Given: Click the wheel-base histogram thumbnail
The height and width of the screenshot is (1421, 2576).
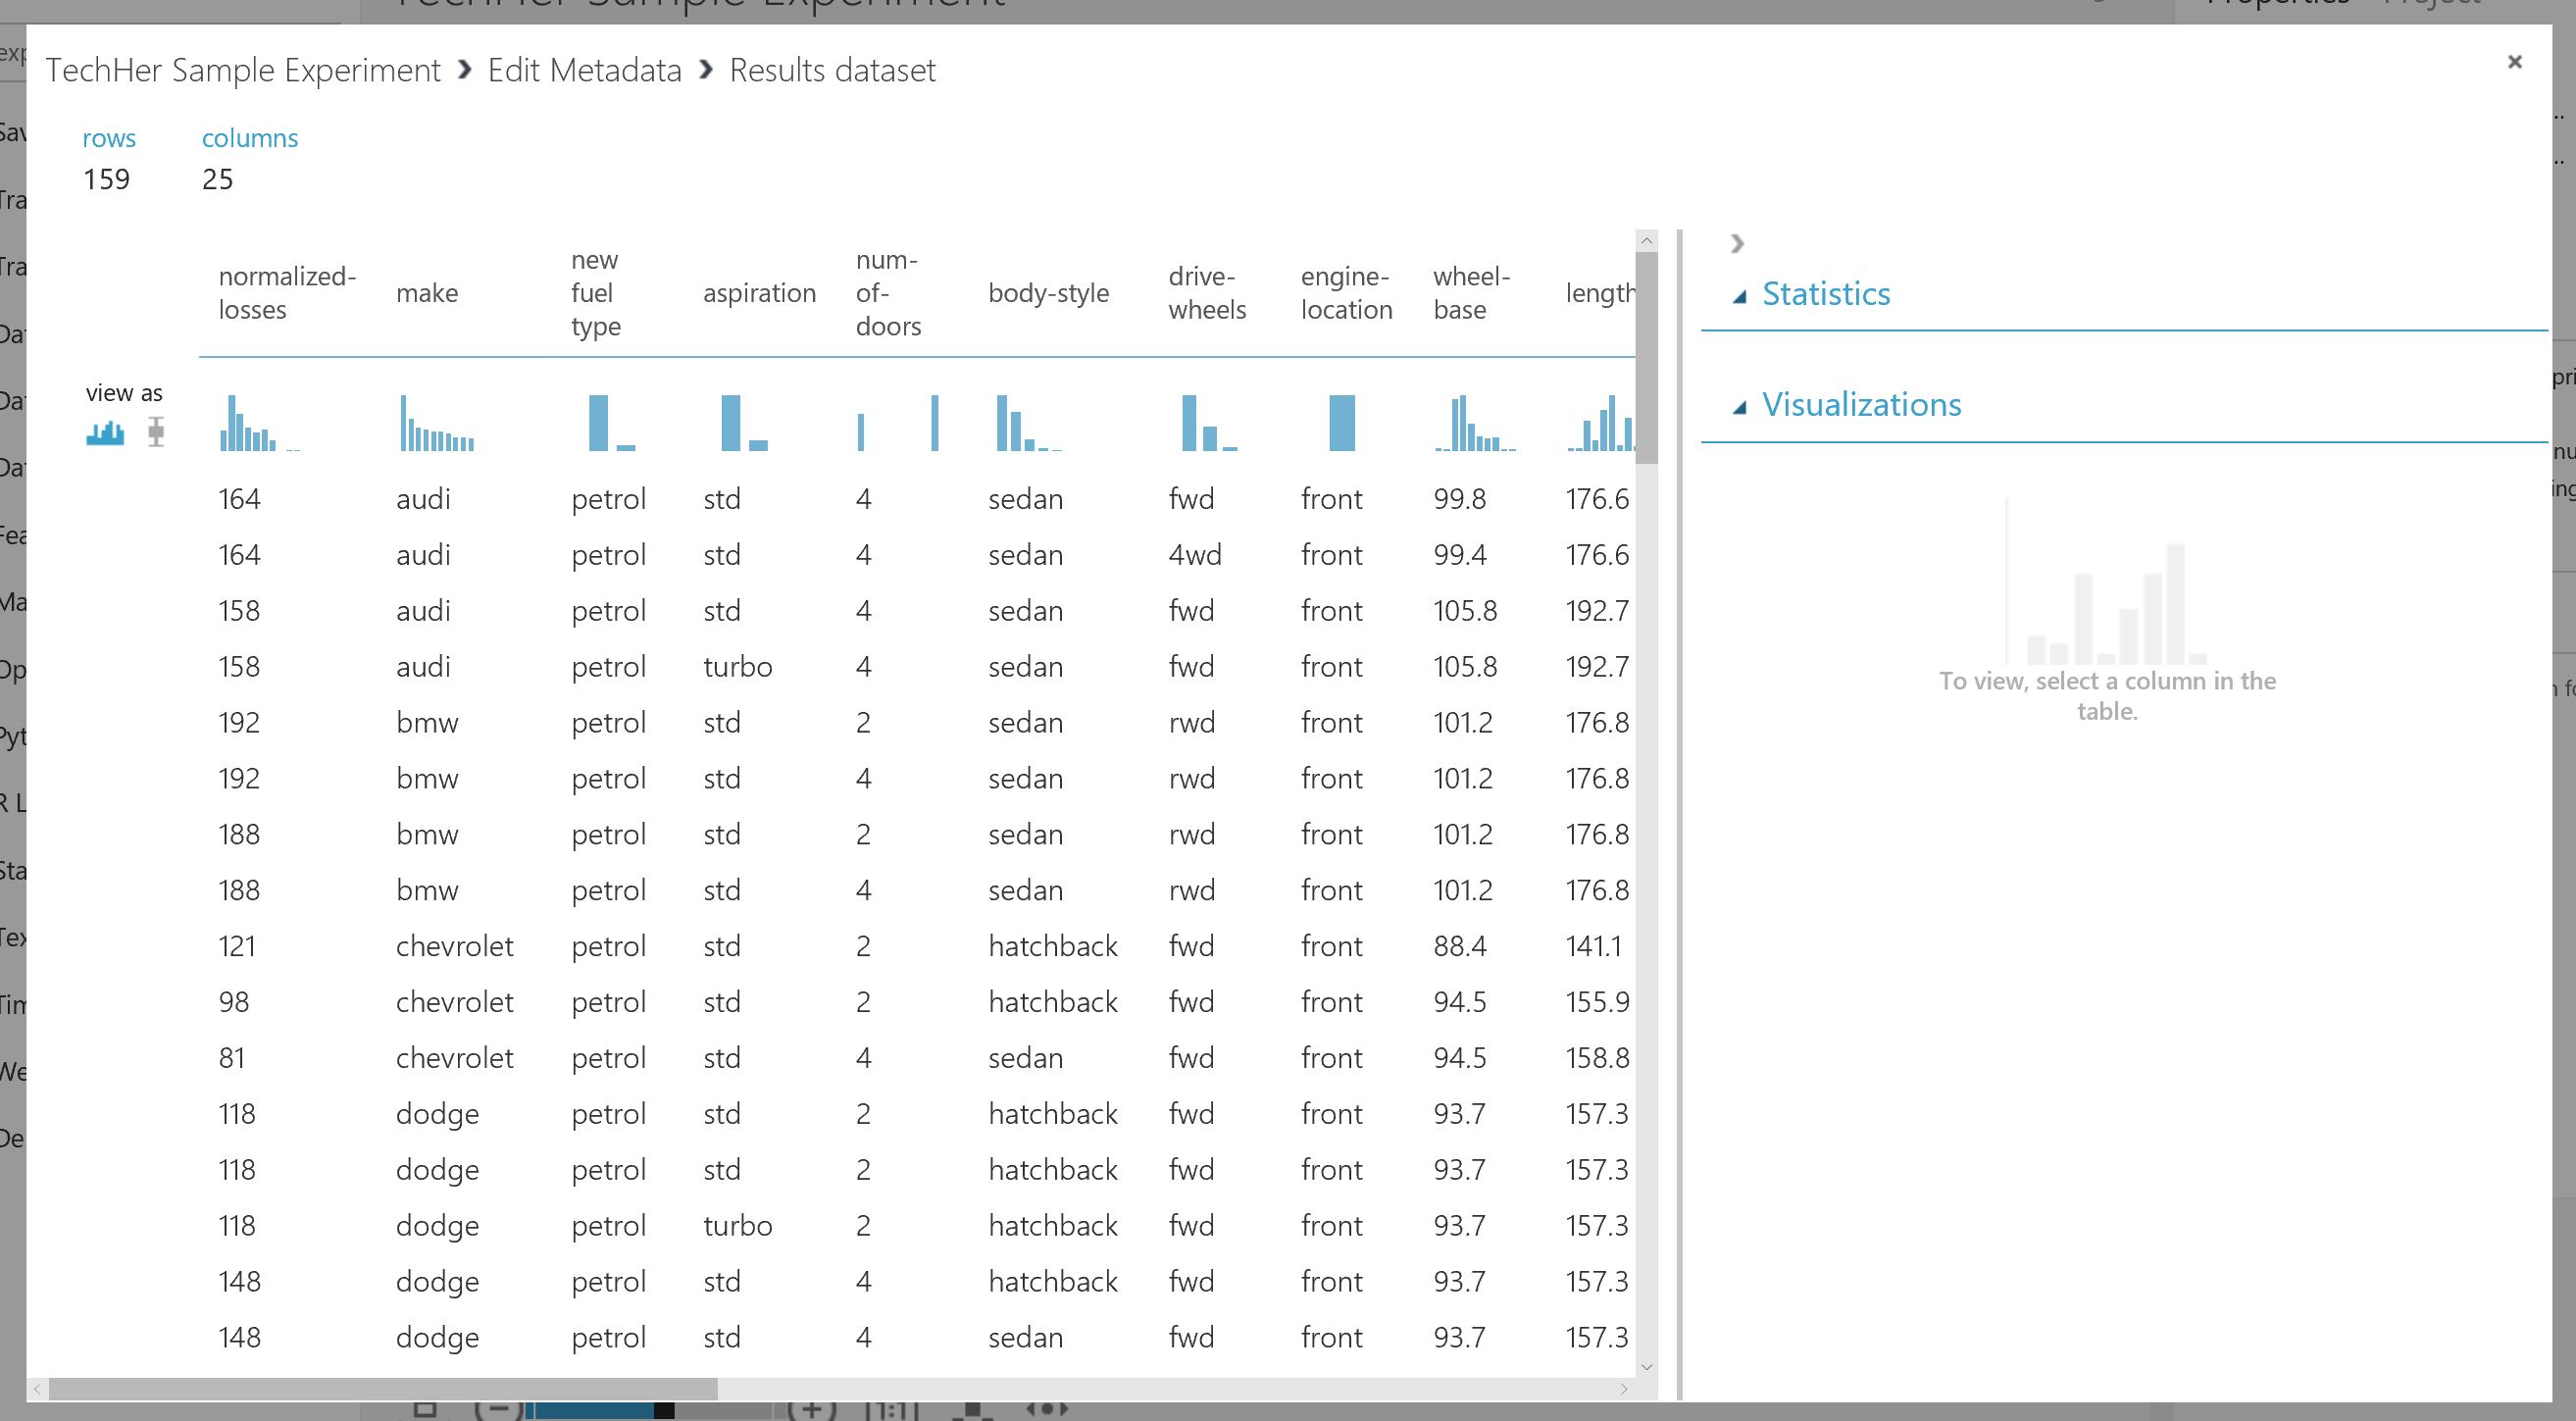Looking at the screenshot, I should pos(1474,424).
